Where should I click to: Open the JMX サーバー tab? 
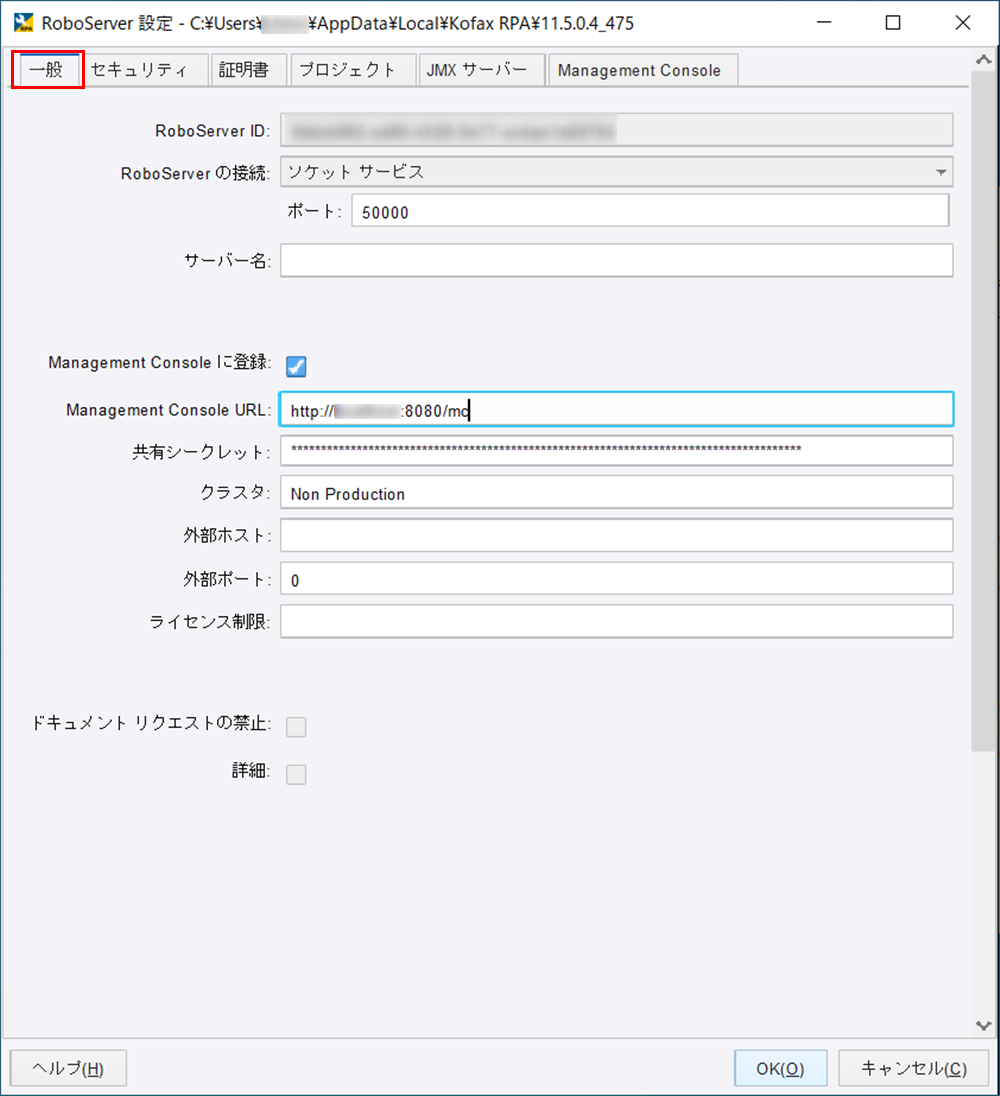(481, 70)
